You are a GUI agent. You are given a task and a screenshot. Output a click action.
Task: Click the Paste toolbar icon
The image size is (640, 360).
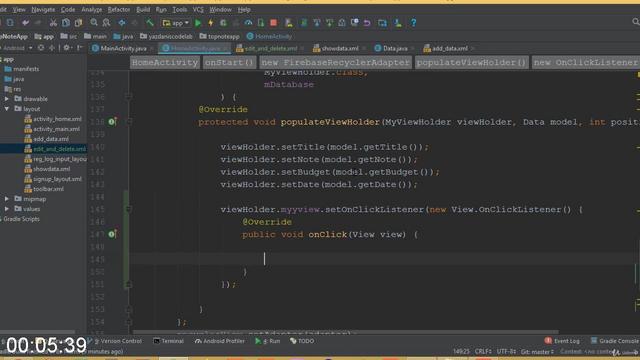(x=78, y=23)
